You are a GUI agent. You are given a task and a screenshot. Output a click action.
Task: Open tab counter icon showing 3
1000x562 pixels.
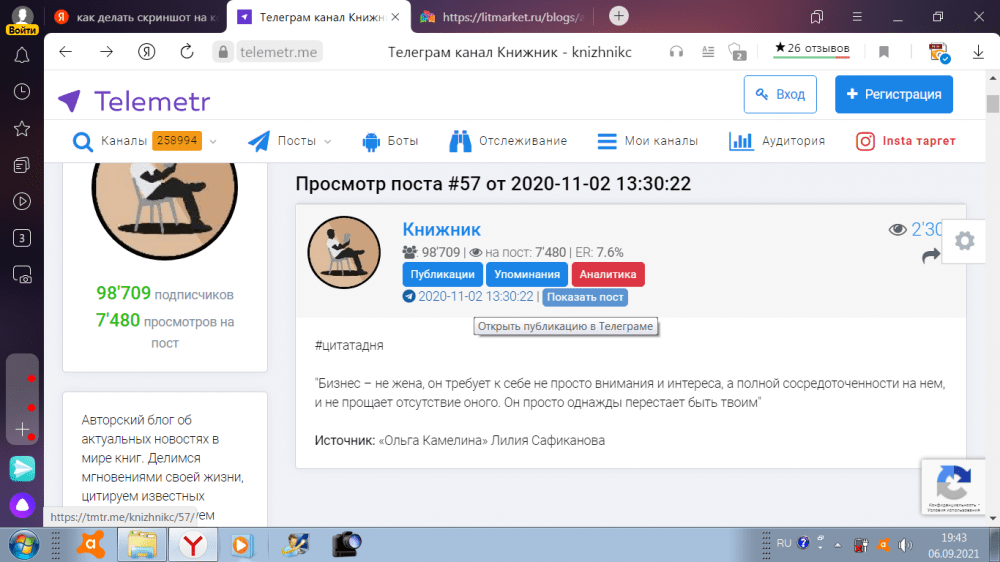click(22, 238)
